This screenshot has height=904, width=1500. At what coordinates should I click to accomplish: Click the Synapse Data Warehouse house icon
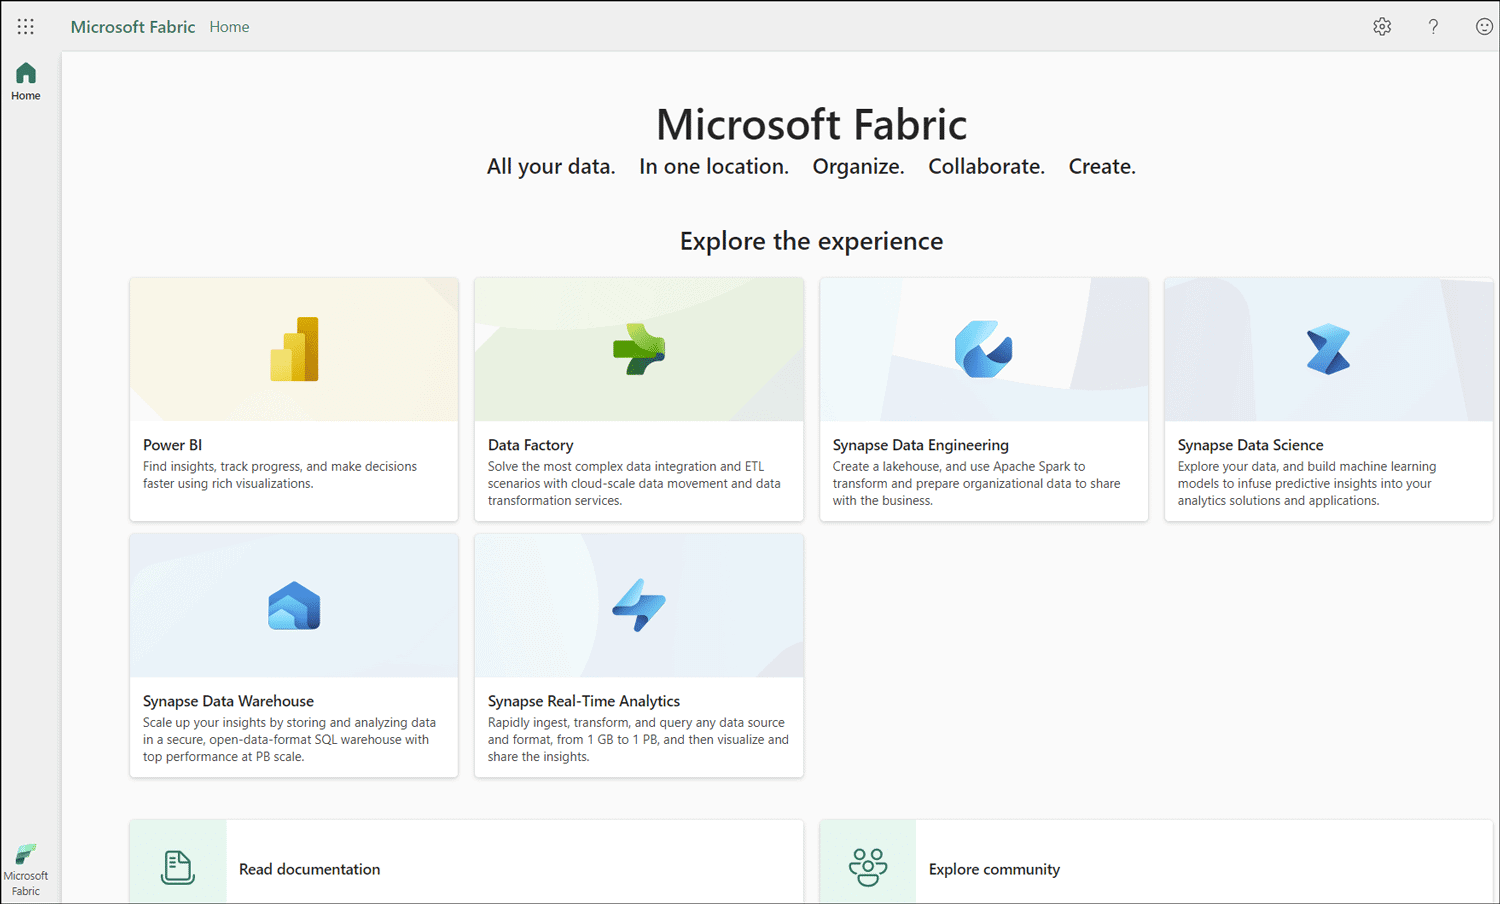[294, 606]
